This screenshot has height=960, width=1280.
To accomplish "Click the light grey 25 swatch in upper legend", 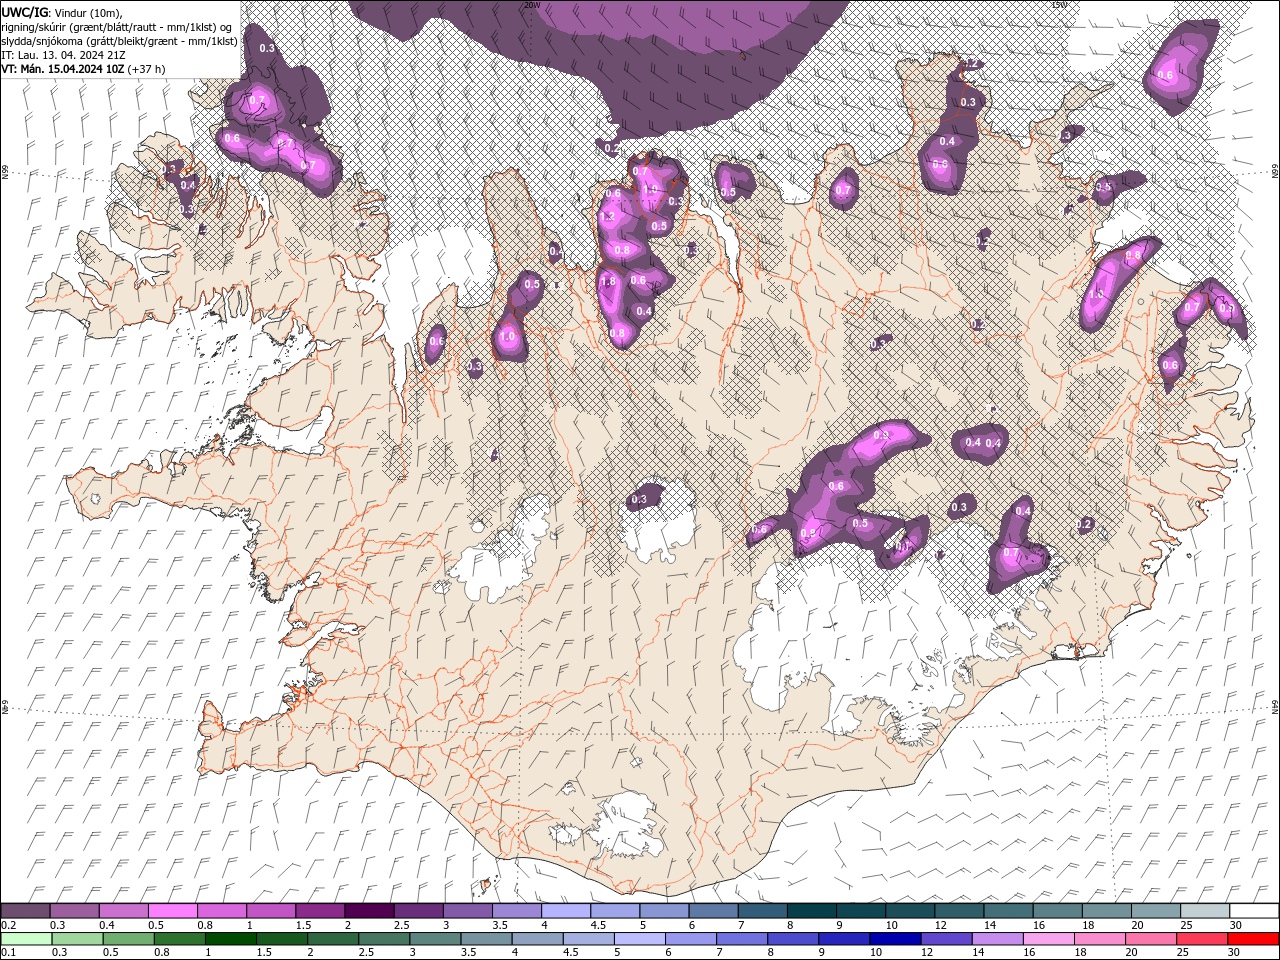I will 1204,911.
